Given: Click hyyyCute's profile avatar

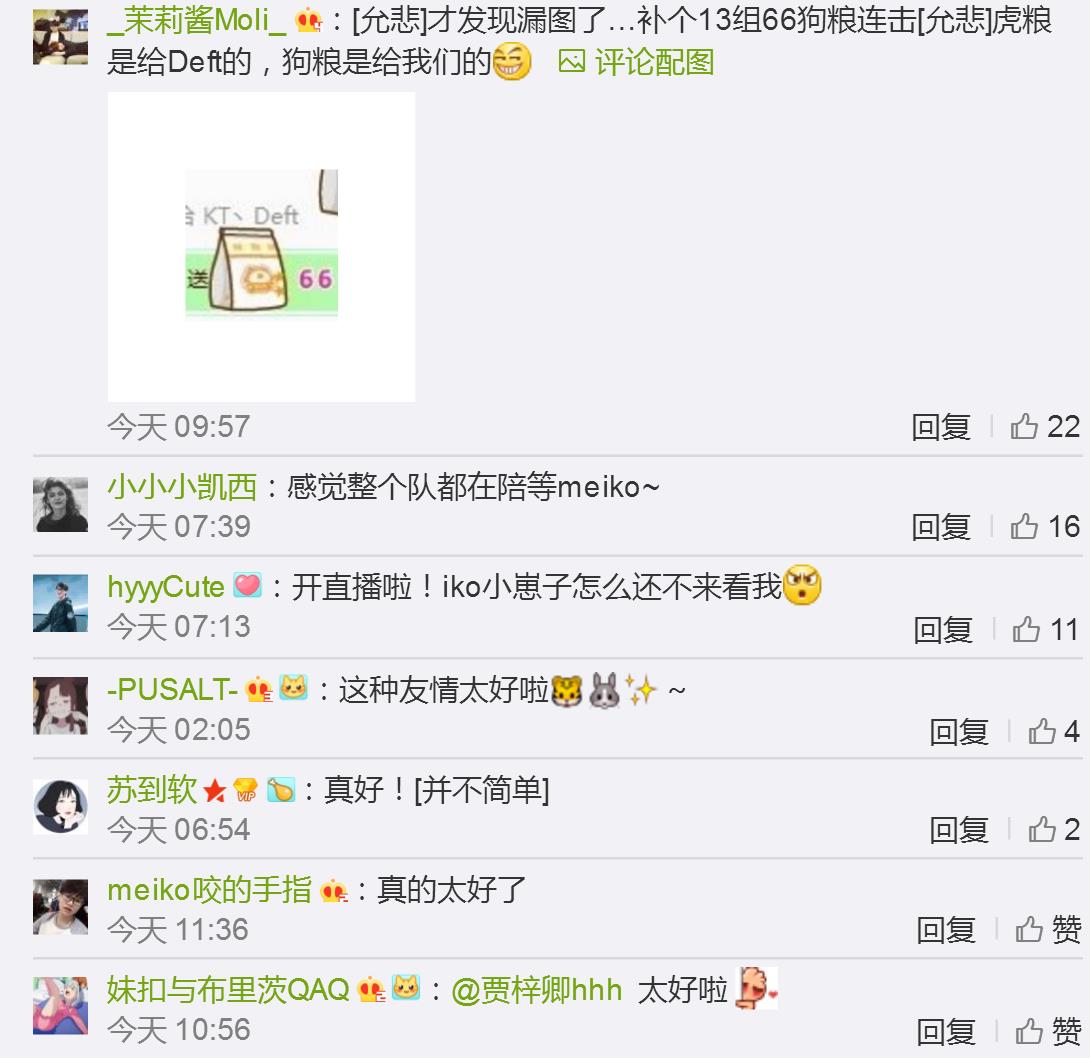Looking at the screenshot, I should pos(60,603).
